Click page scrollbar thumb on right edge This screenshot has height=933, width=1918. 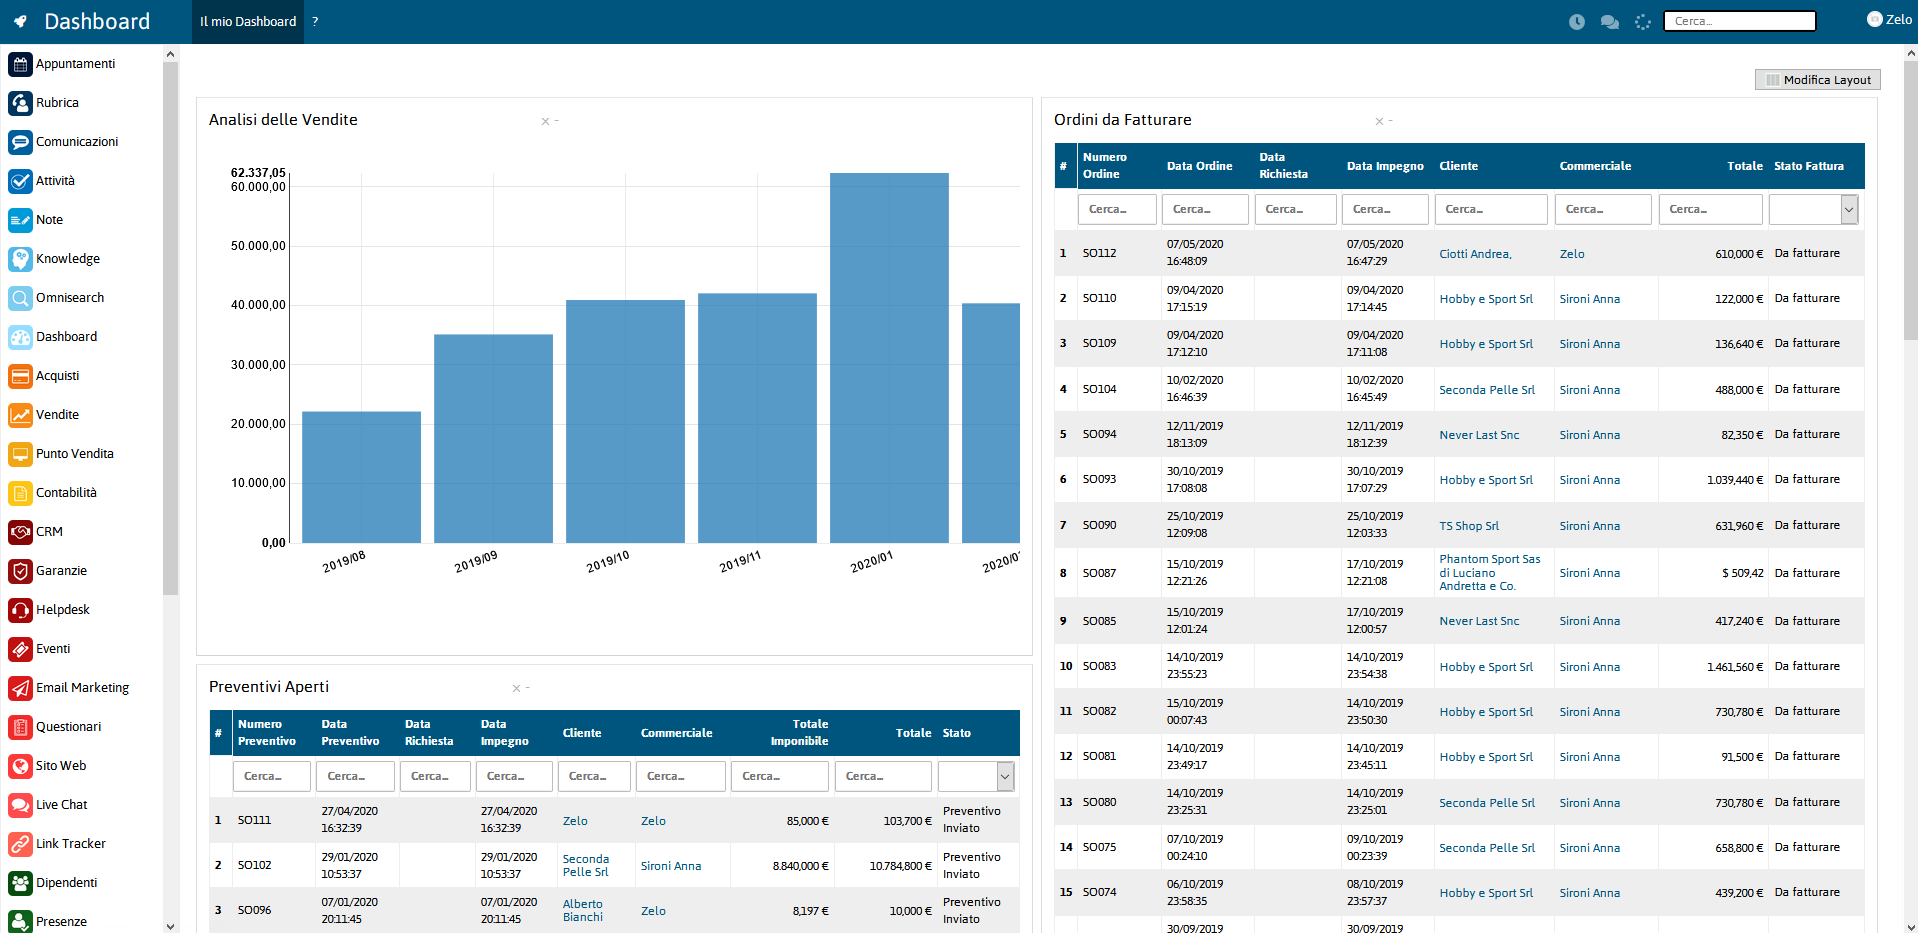click(1910, 200)
